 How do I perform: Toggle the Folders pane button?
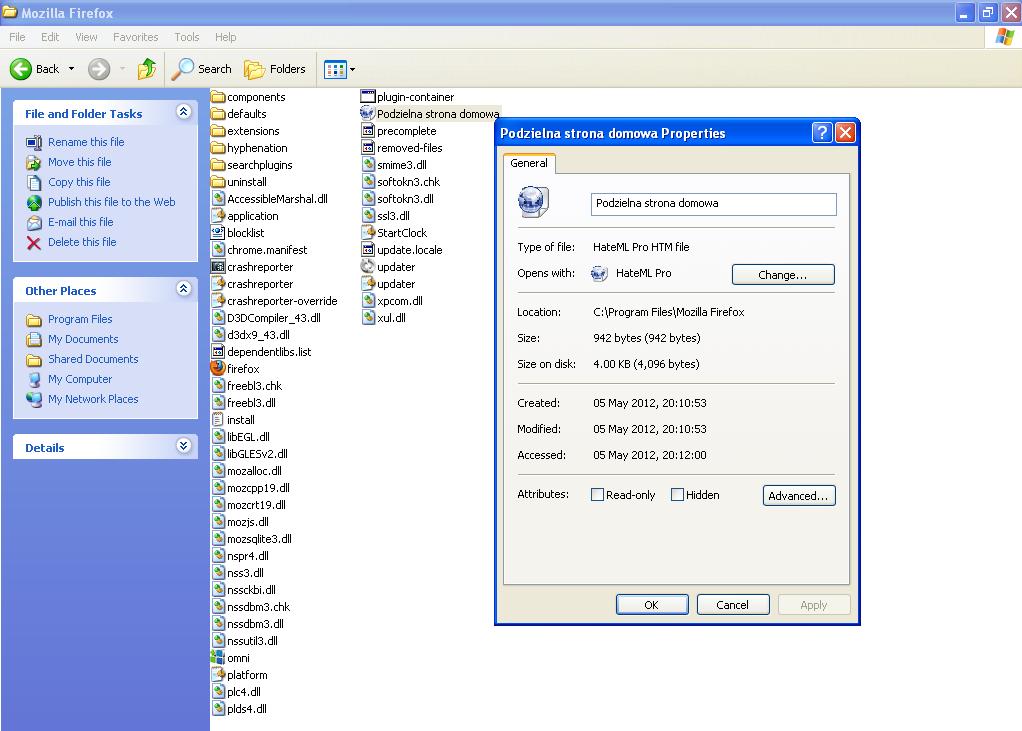pos(274,68)
